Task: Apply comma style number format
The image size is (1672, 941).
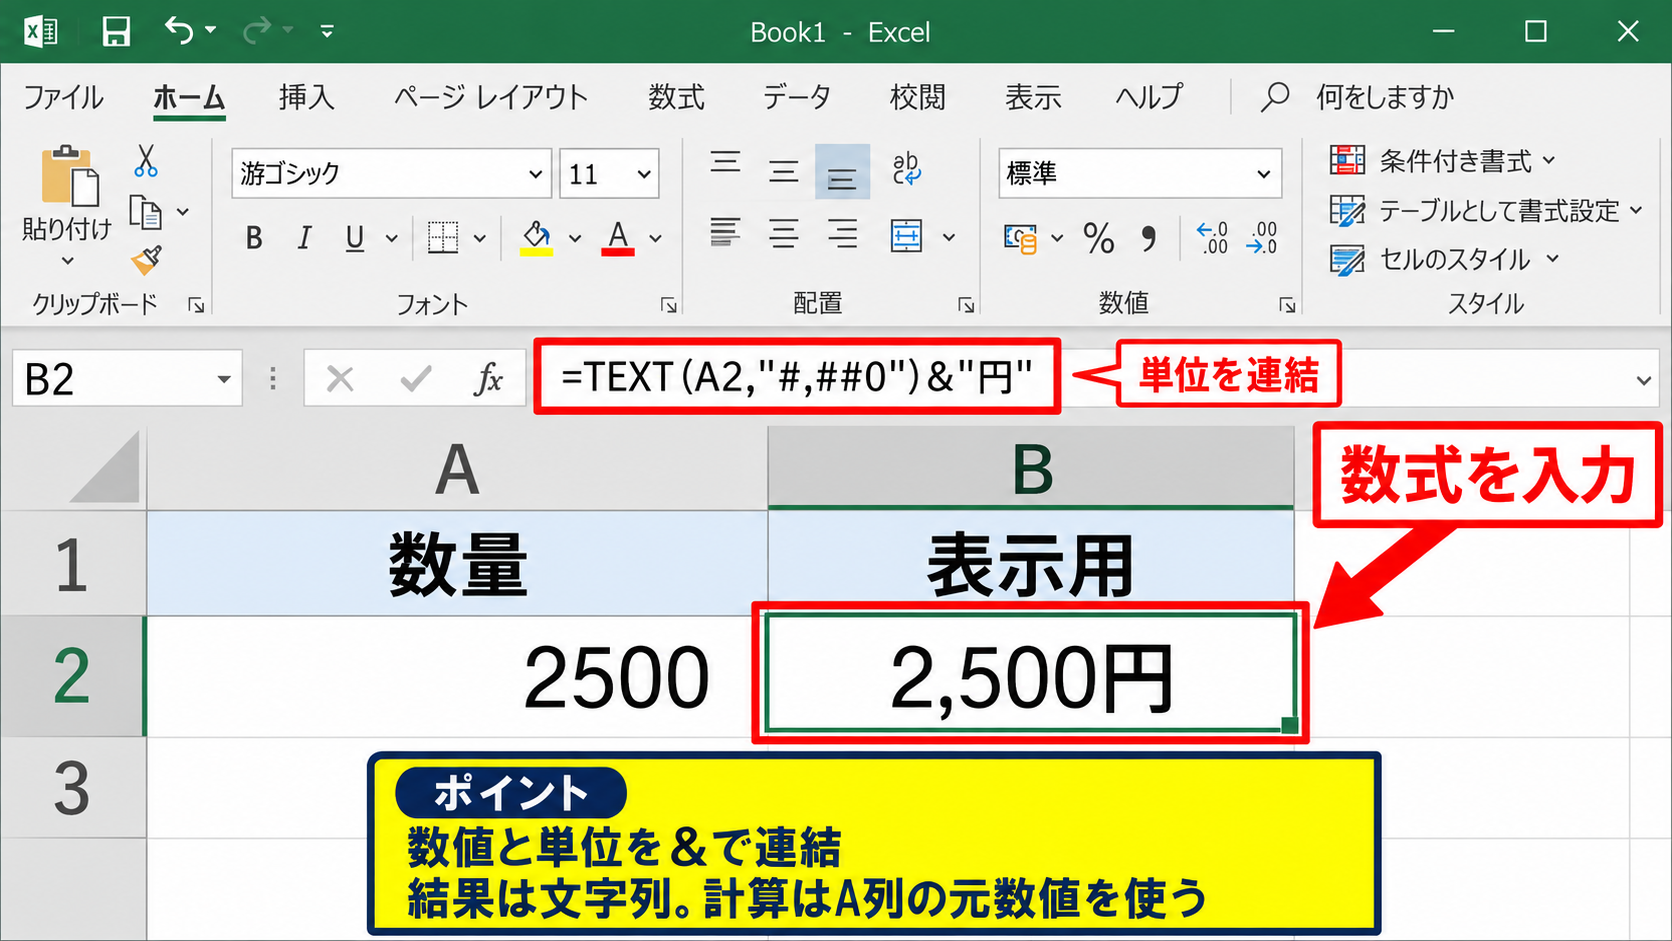Action: tap(1148, 238)
